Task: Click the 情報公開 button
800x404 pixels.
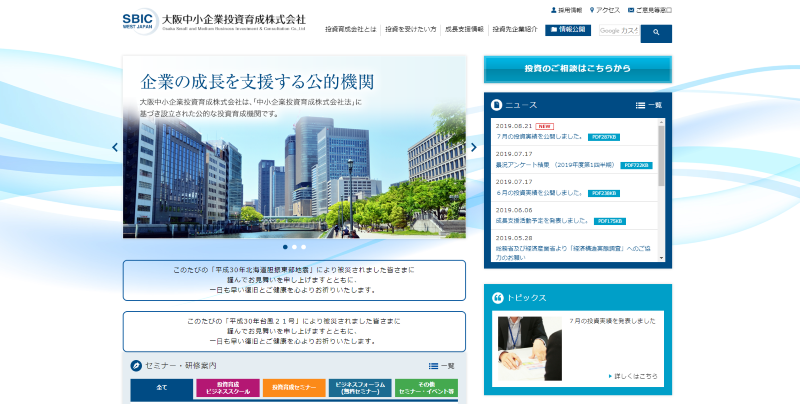Action: point(568,30)
